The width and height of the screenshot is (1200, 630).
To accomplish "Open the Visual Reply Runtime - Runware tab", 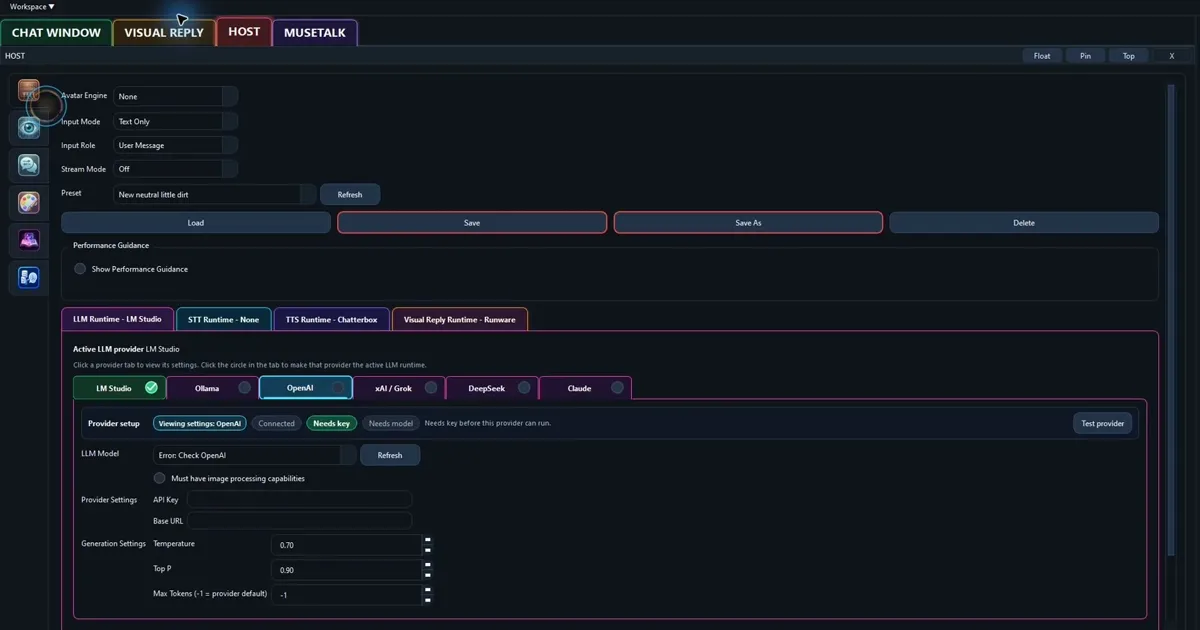I will click(460, 319).
